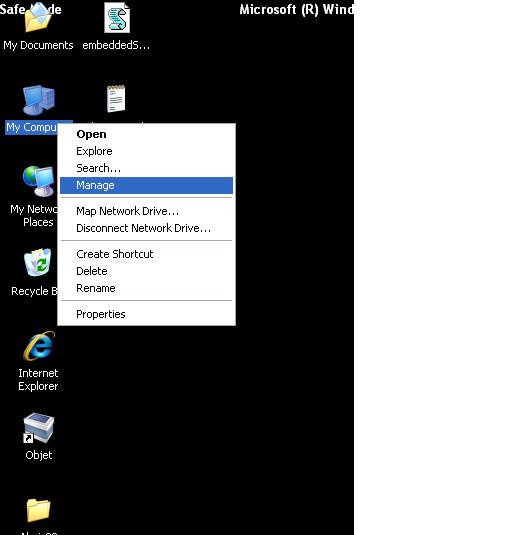Open Properties from the context menu
This screenshot has width=512, height=535.
click(146, 314)
